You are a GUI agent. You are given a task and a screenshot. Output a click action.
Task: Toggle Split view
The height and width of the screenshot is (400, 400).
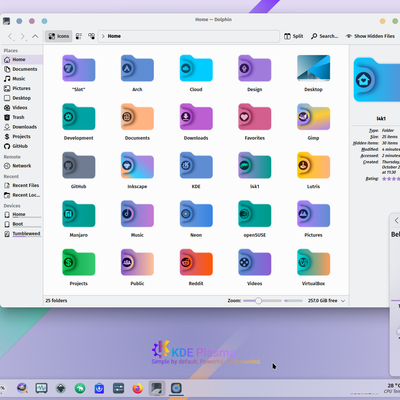(x=294, y=36)
